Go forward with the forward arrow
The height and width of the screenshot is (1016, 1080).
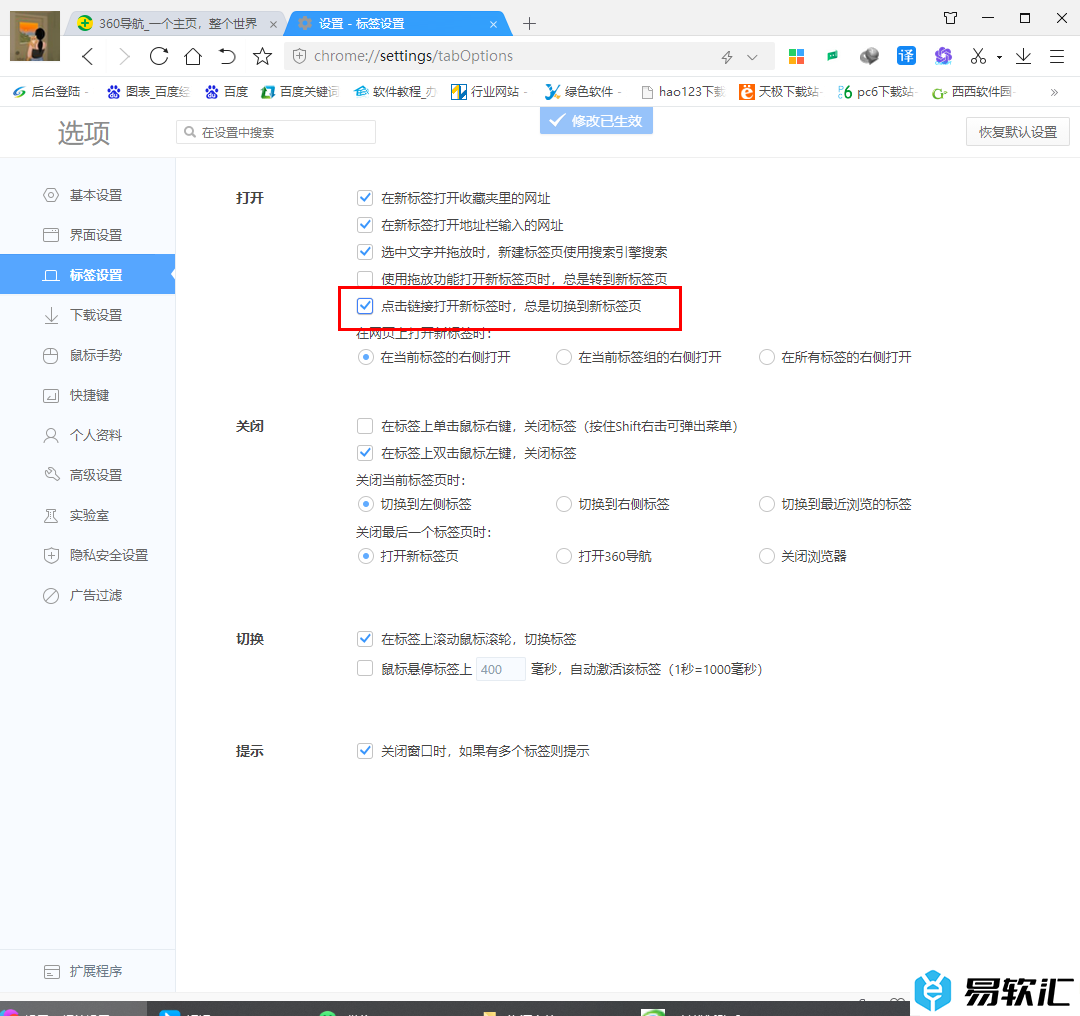click(x=124, y=56)
